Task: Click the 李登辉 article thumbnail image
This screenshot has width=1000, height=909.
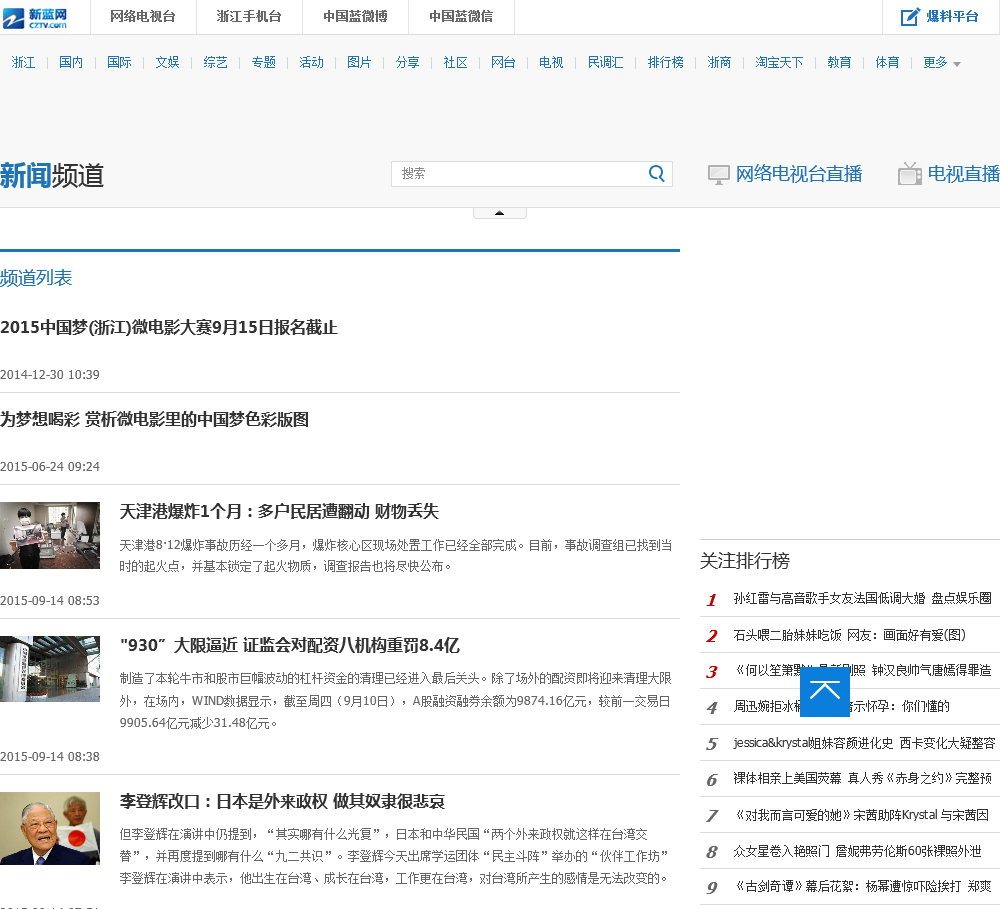Action: tap(50, 828)
